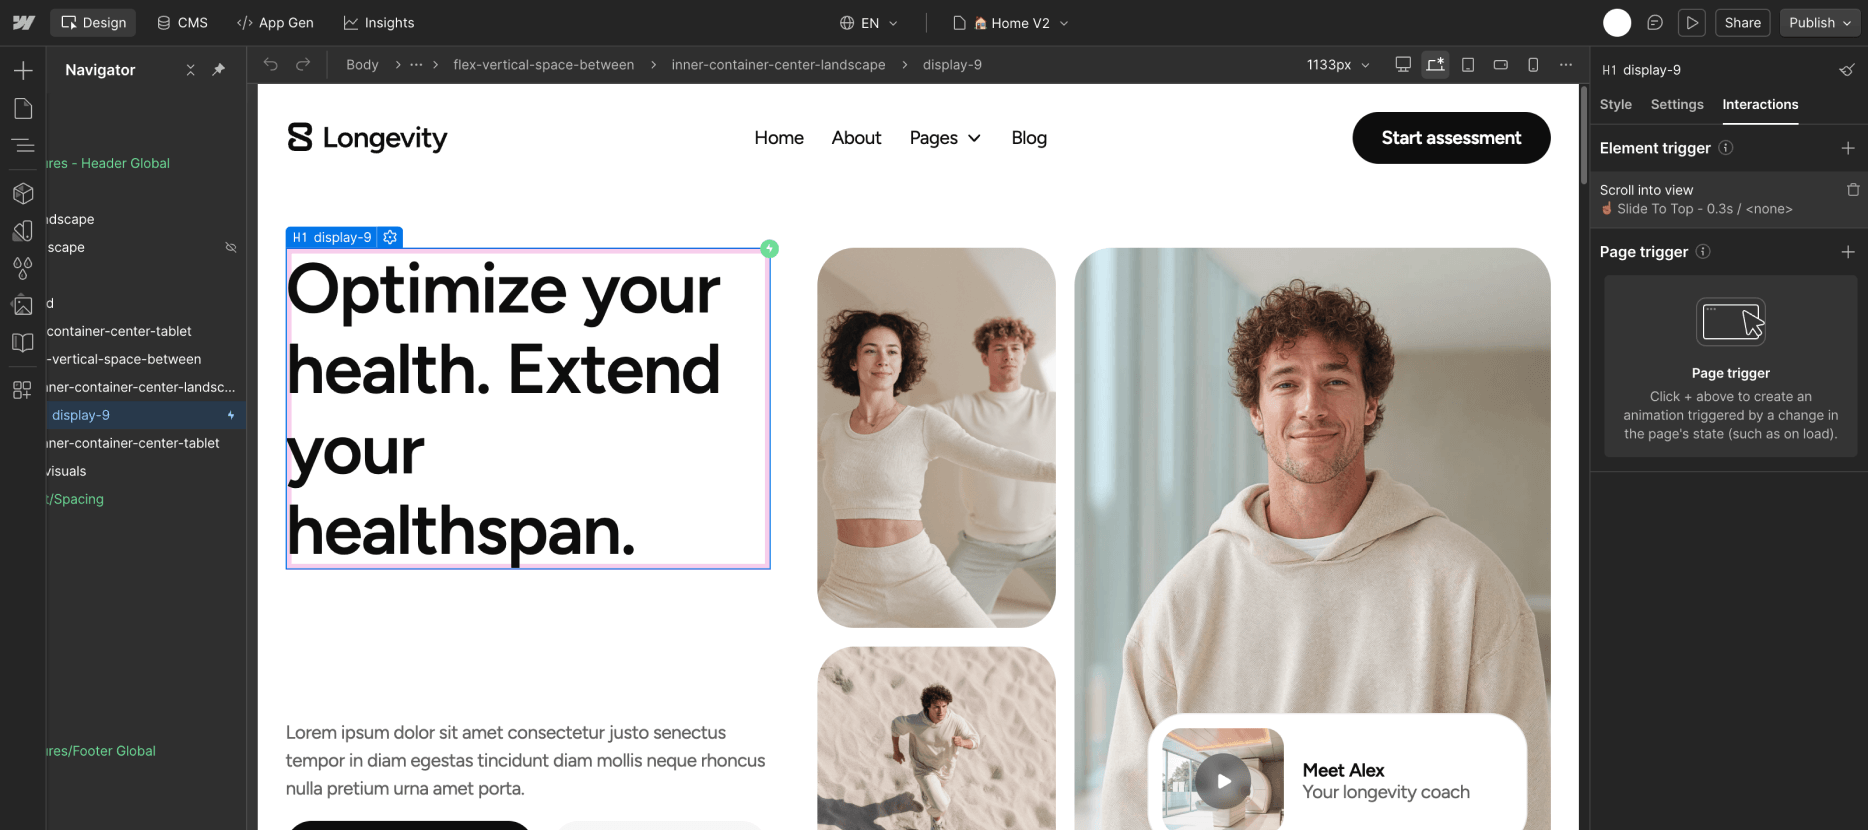Viewport: 1868px width, 830px height.
Task: Switch to Design mode
Action: [94, 22]
